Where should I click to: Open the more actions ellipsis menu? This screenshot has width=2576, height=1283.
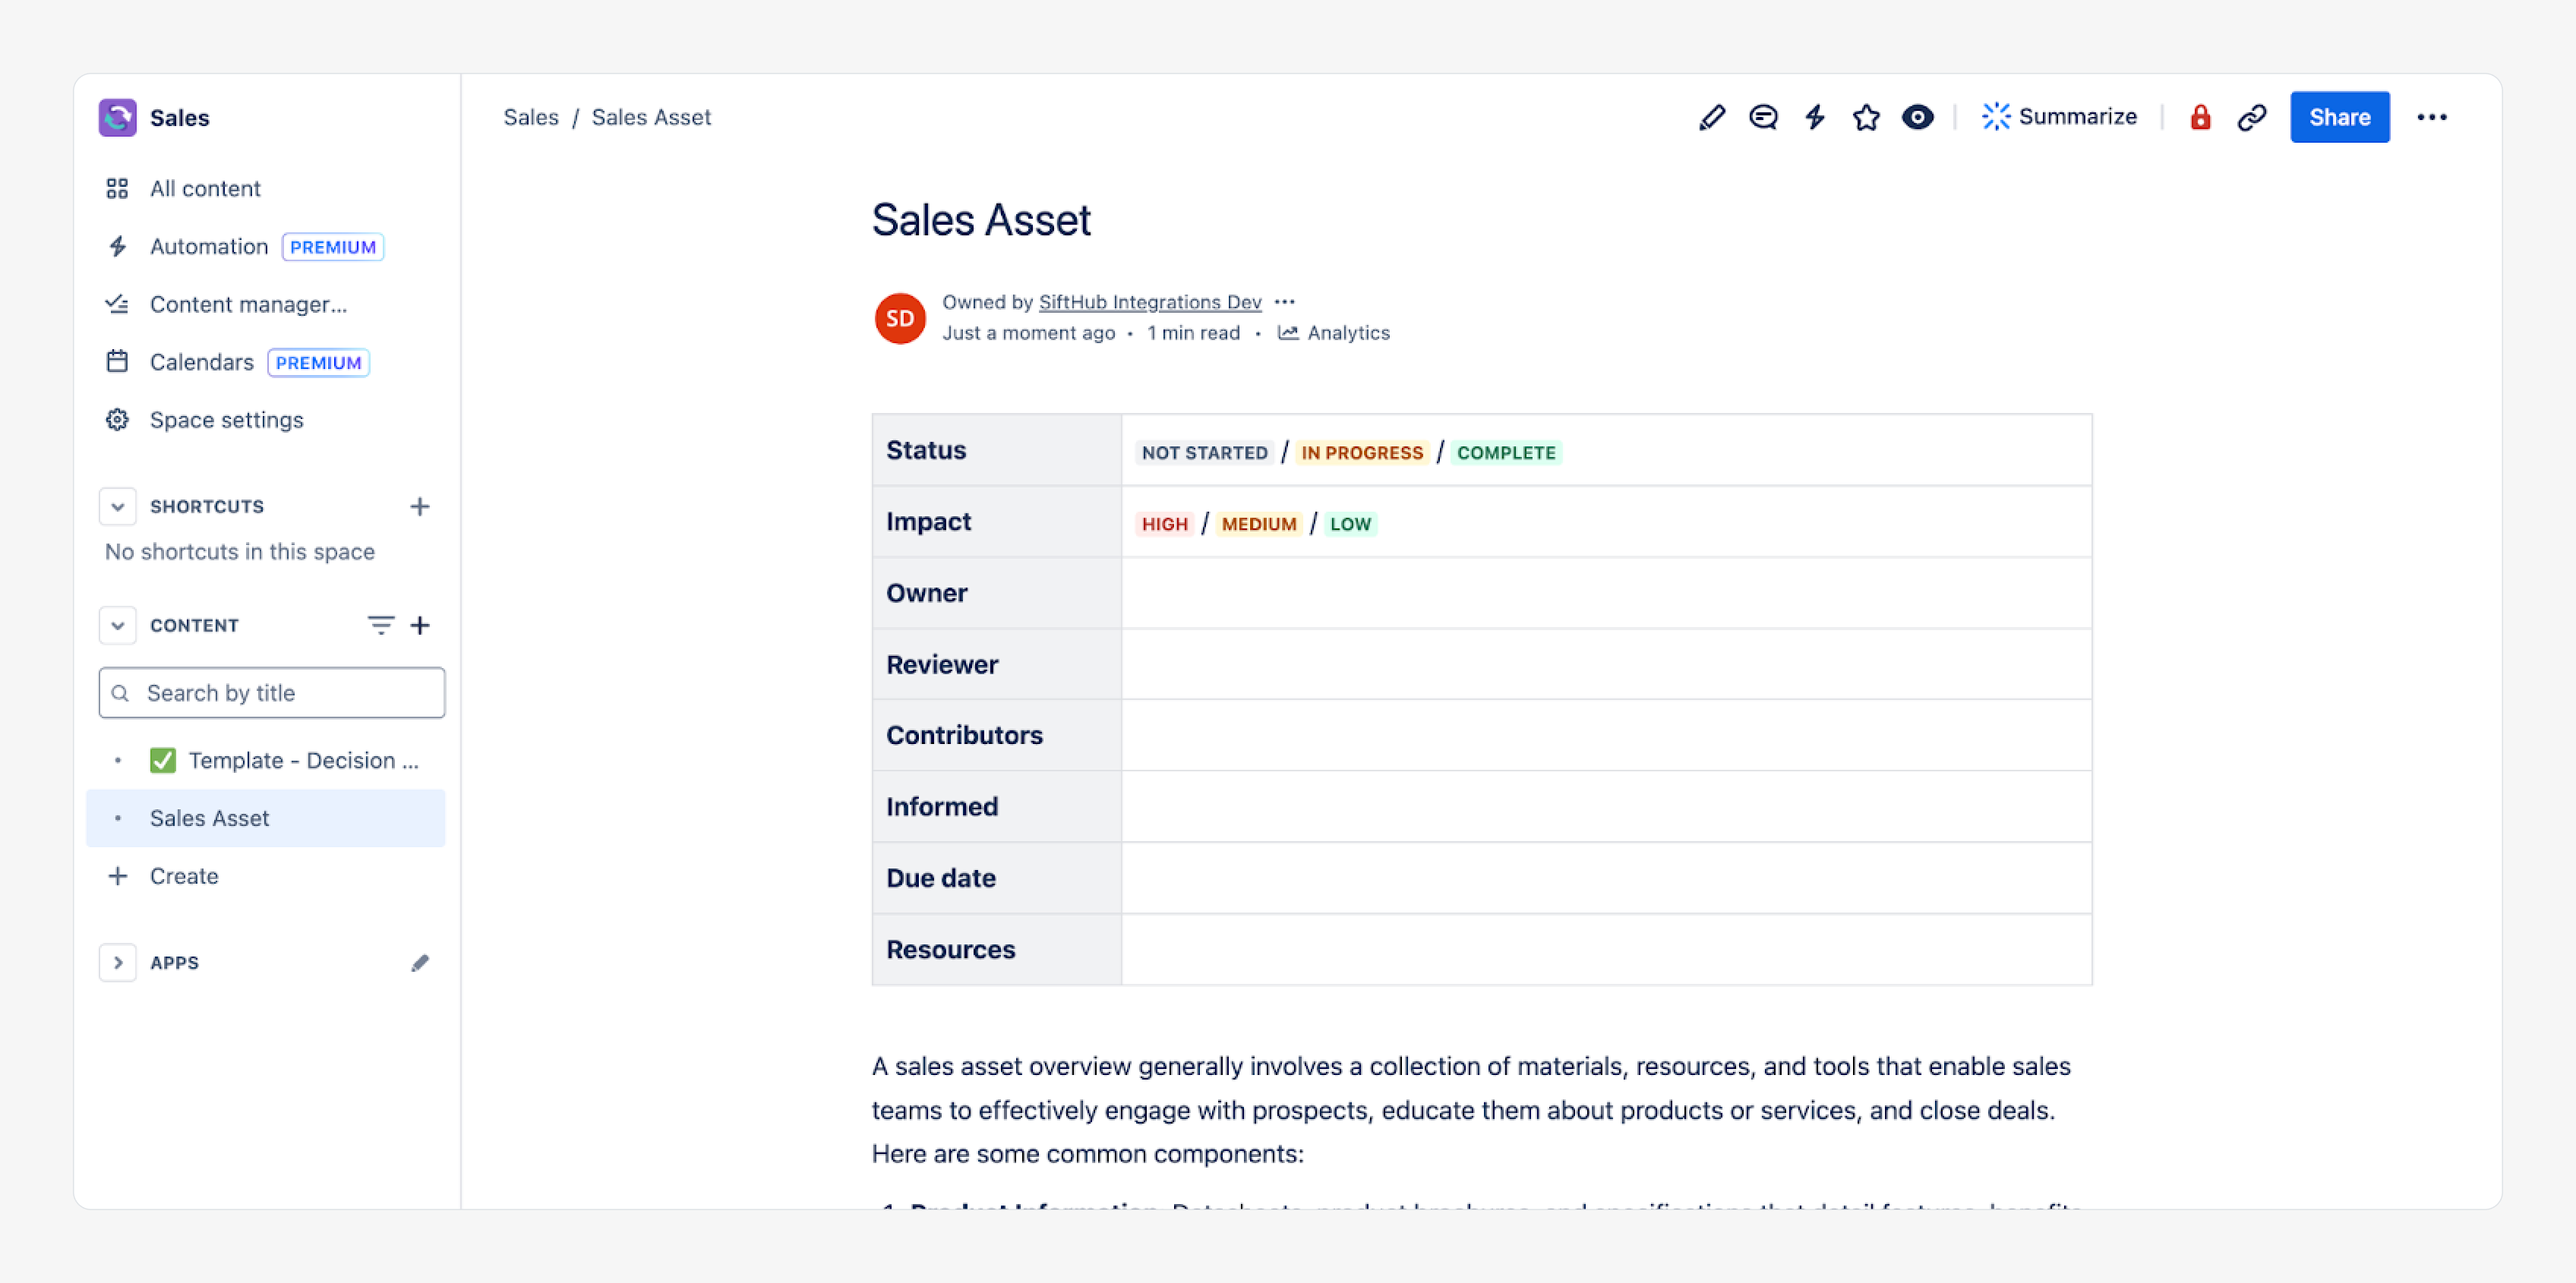(2431, 117)
